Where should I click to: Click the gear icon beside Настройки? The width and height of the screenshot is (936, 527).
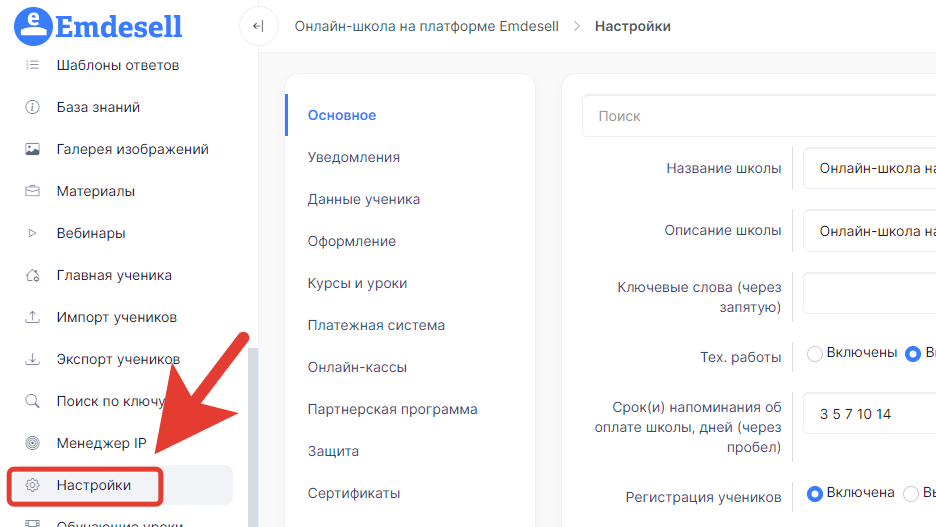(x=32, y=485)
